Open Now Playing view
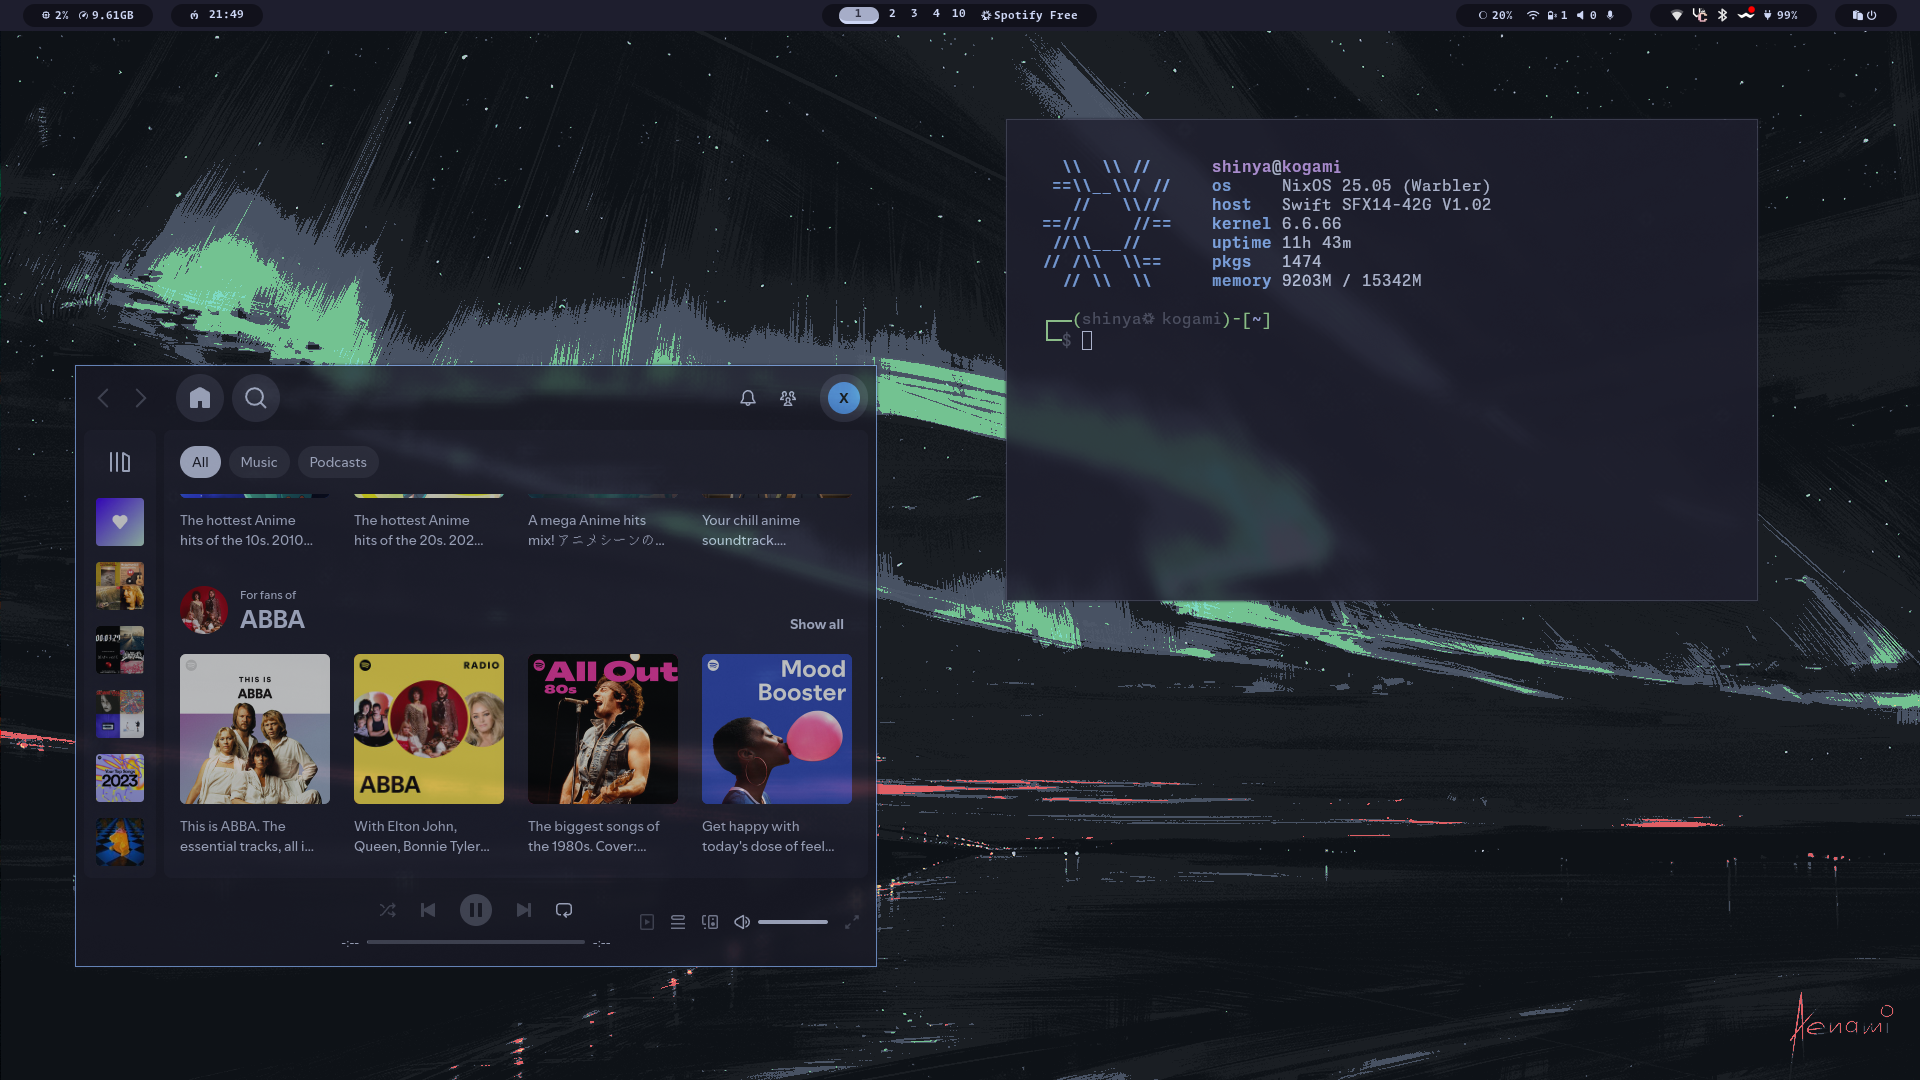The height and width of the screenshot is (1080, 1920). [647, 922]
